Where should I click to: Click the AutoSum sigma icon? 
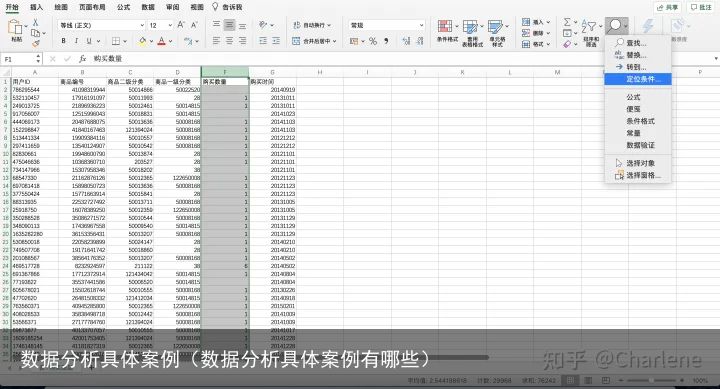click(x=568, y=22)
